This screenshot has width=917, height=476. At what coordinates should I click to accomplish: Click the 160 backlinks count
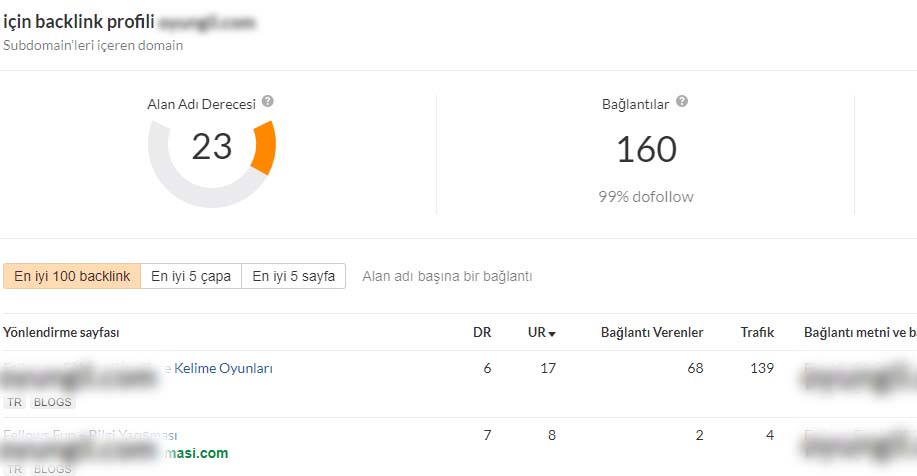[646, 149]
